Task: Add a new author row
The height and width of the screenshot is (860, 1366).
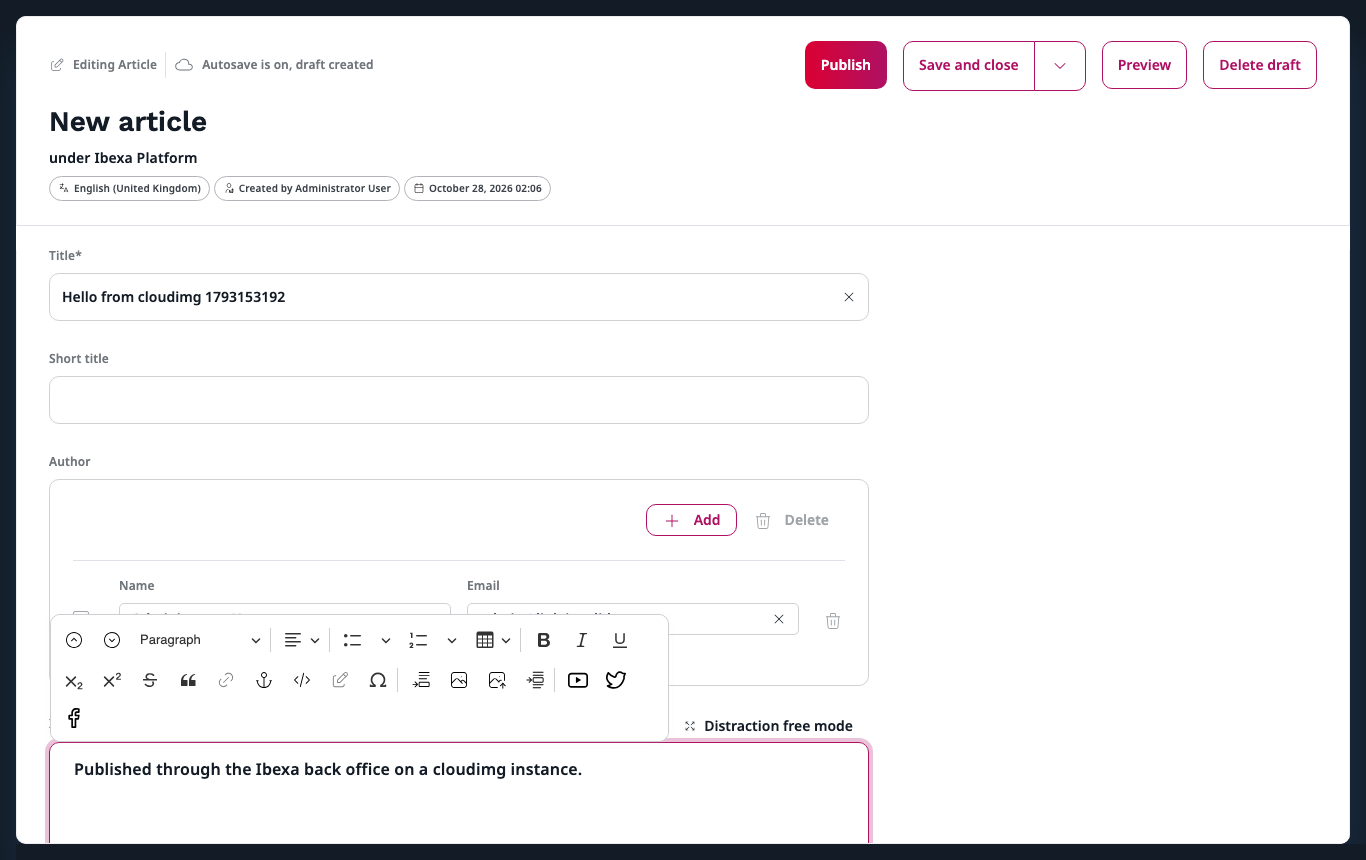Action: (x=691, y=520)
